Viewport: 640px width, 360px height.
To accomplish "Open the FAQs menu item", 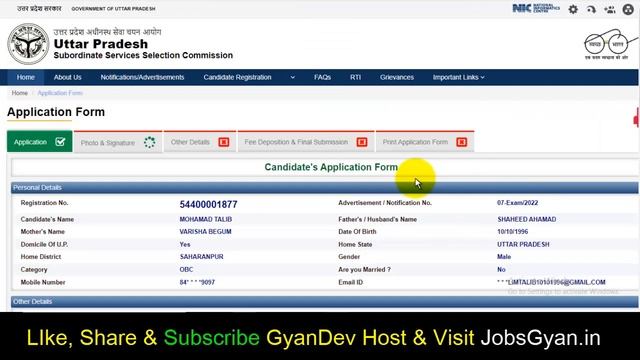I will point(322,77).
